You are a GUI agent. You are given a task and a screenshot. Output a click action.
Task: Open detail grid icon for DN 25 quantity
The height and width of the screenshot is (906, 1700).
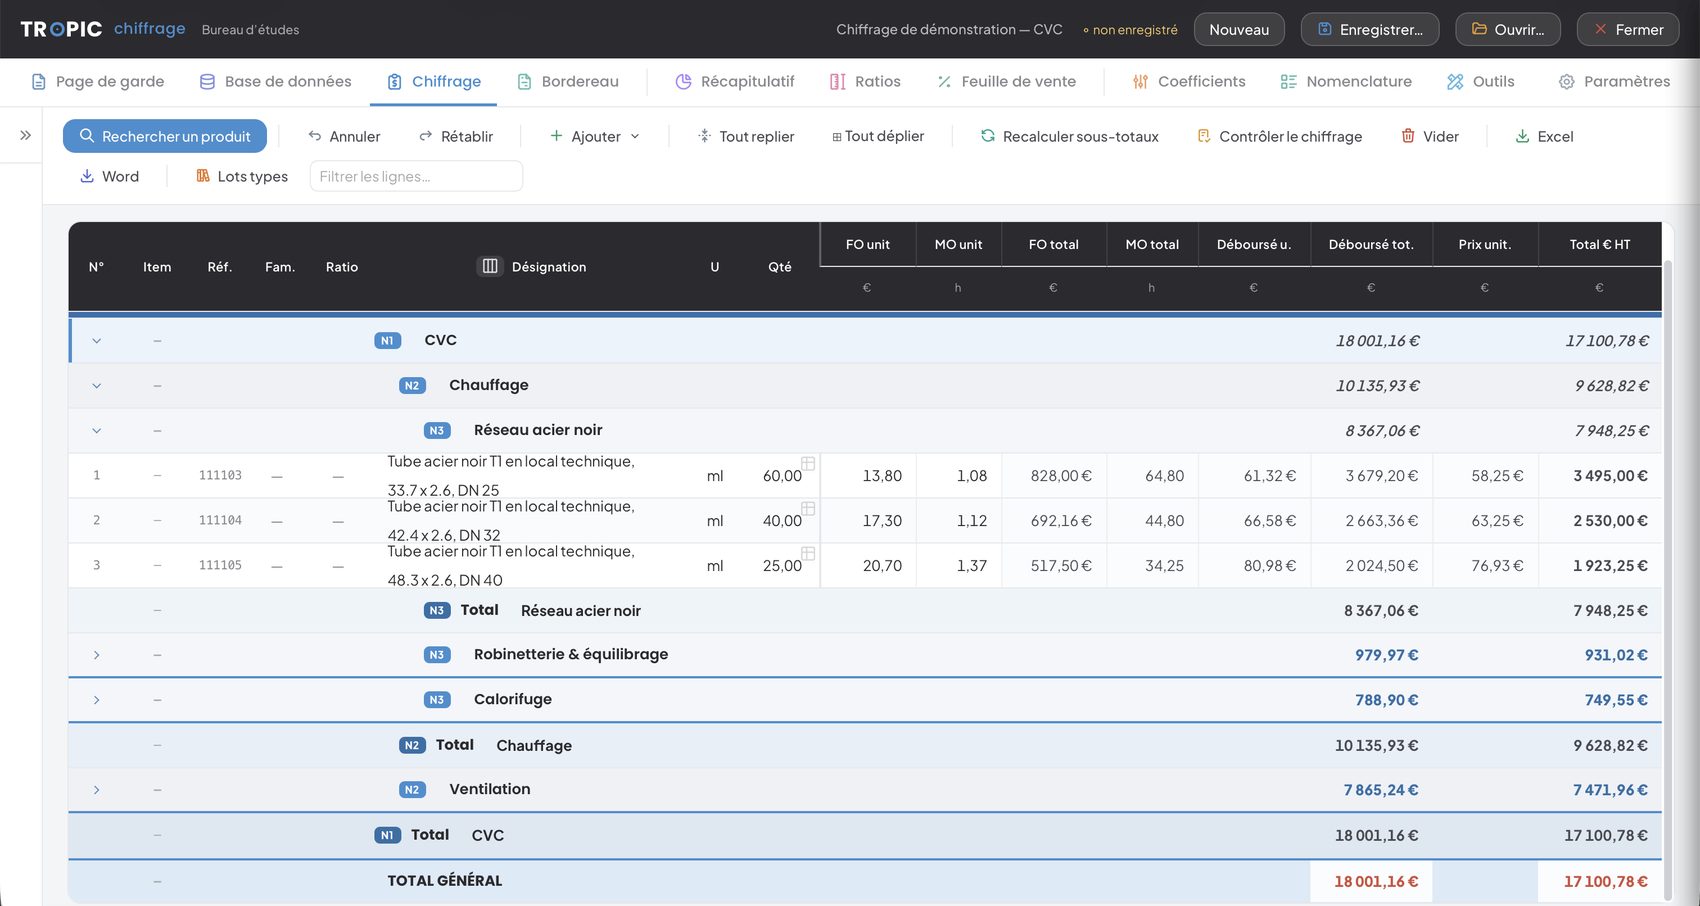pyautogui.click(x=808, y=463)
